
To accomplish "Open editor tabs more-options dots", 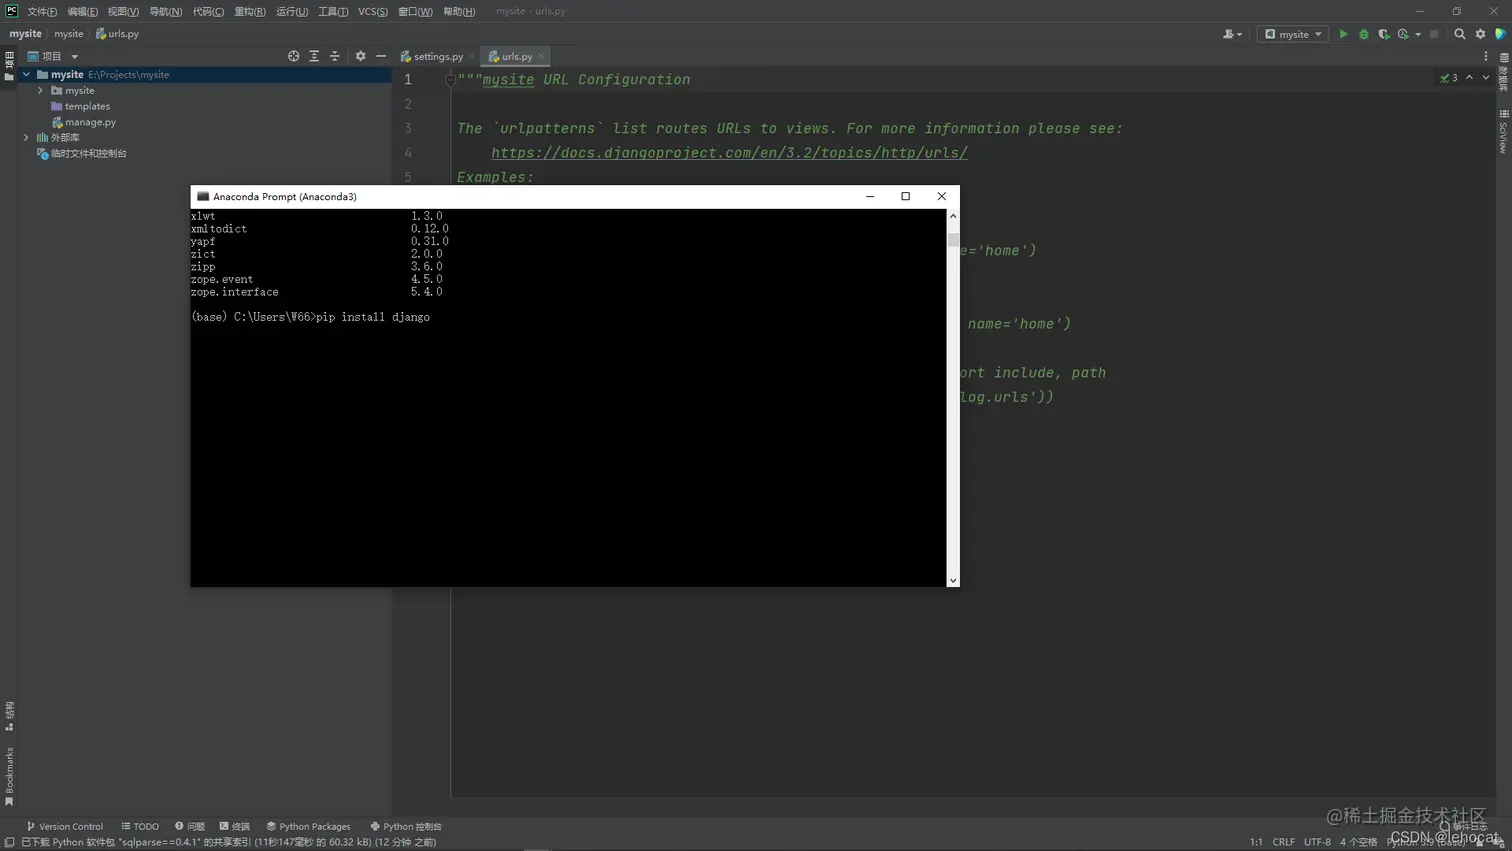I will 1486,56.
